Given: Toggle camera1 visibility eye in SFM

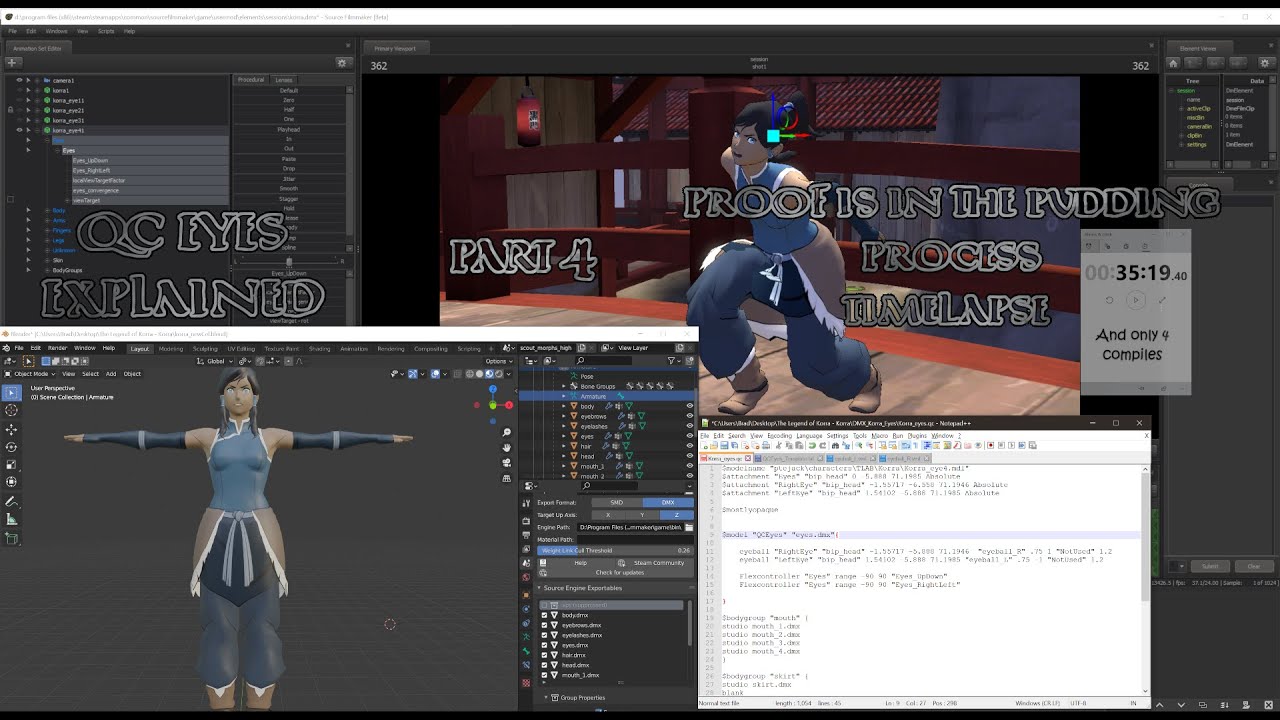Looking at the screenshot, I should 19,80.
